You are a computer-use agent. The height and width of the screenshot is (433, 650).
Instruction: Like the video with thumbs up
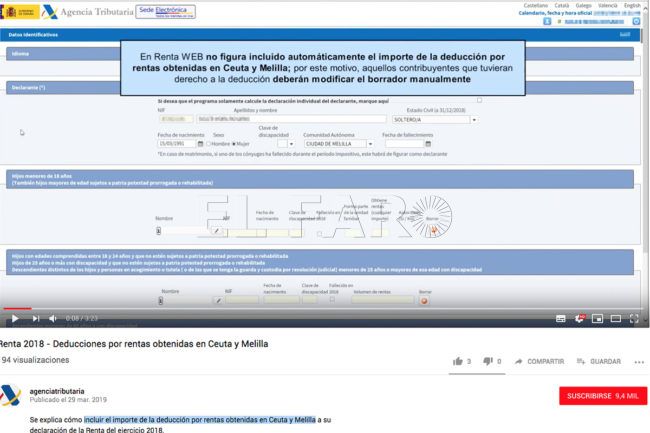(458, 361)
